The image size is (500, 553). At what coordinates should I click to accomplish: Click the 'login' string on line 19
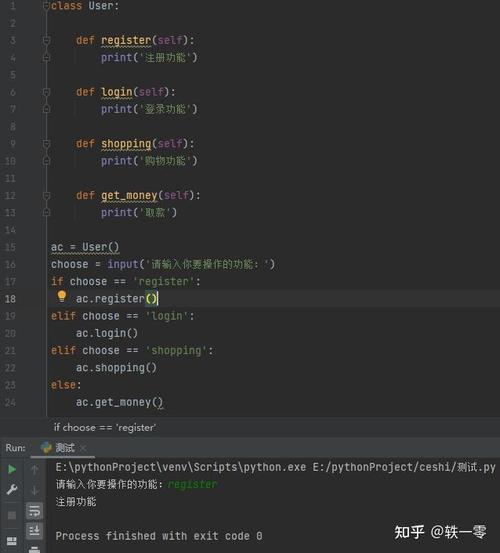[167, 316]
